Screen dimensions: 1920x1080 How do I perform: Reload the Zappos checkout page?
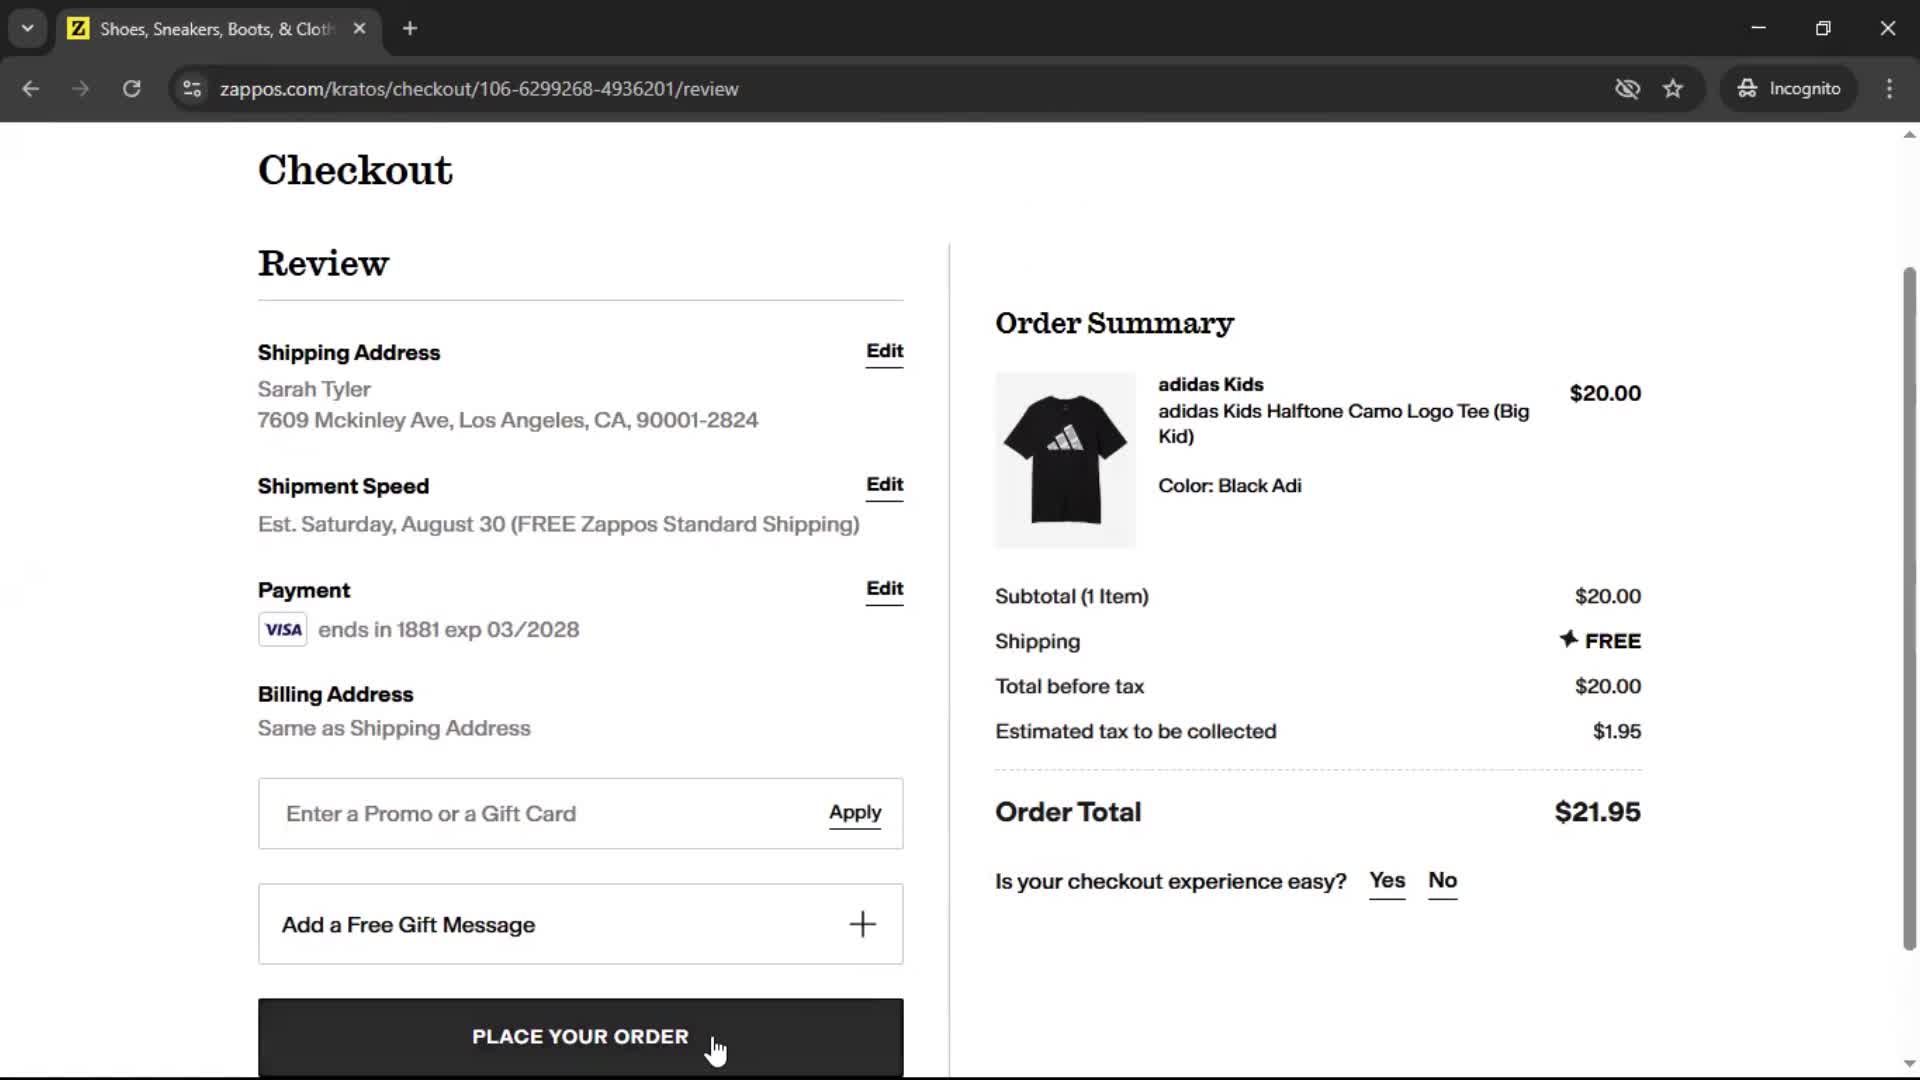click(x=131, y=89)
